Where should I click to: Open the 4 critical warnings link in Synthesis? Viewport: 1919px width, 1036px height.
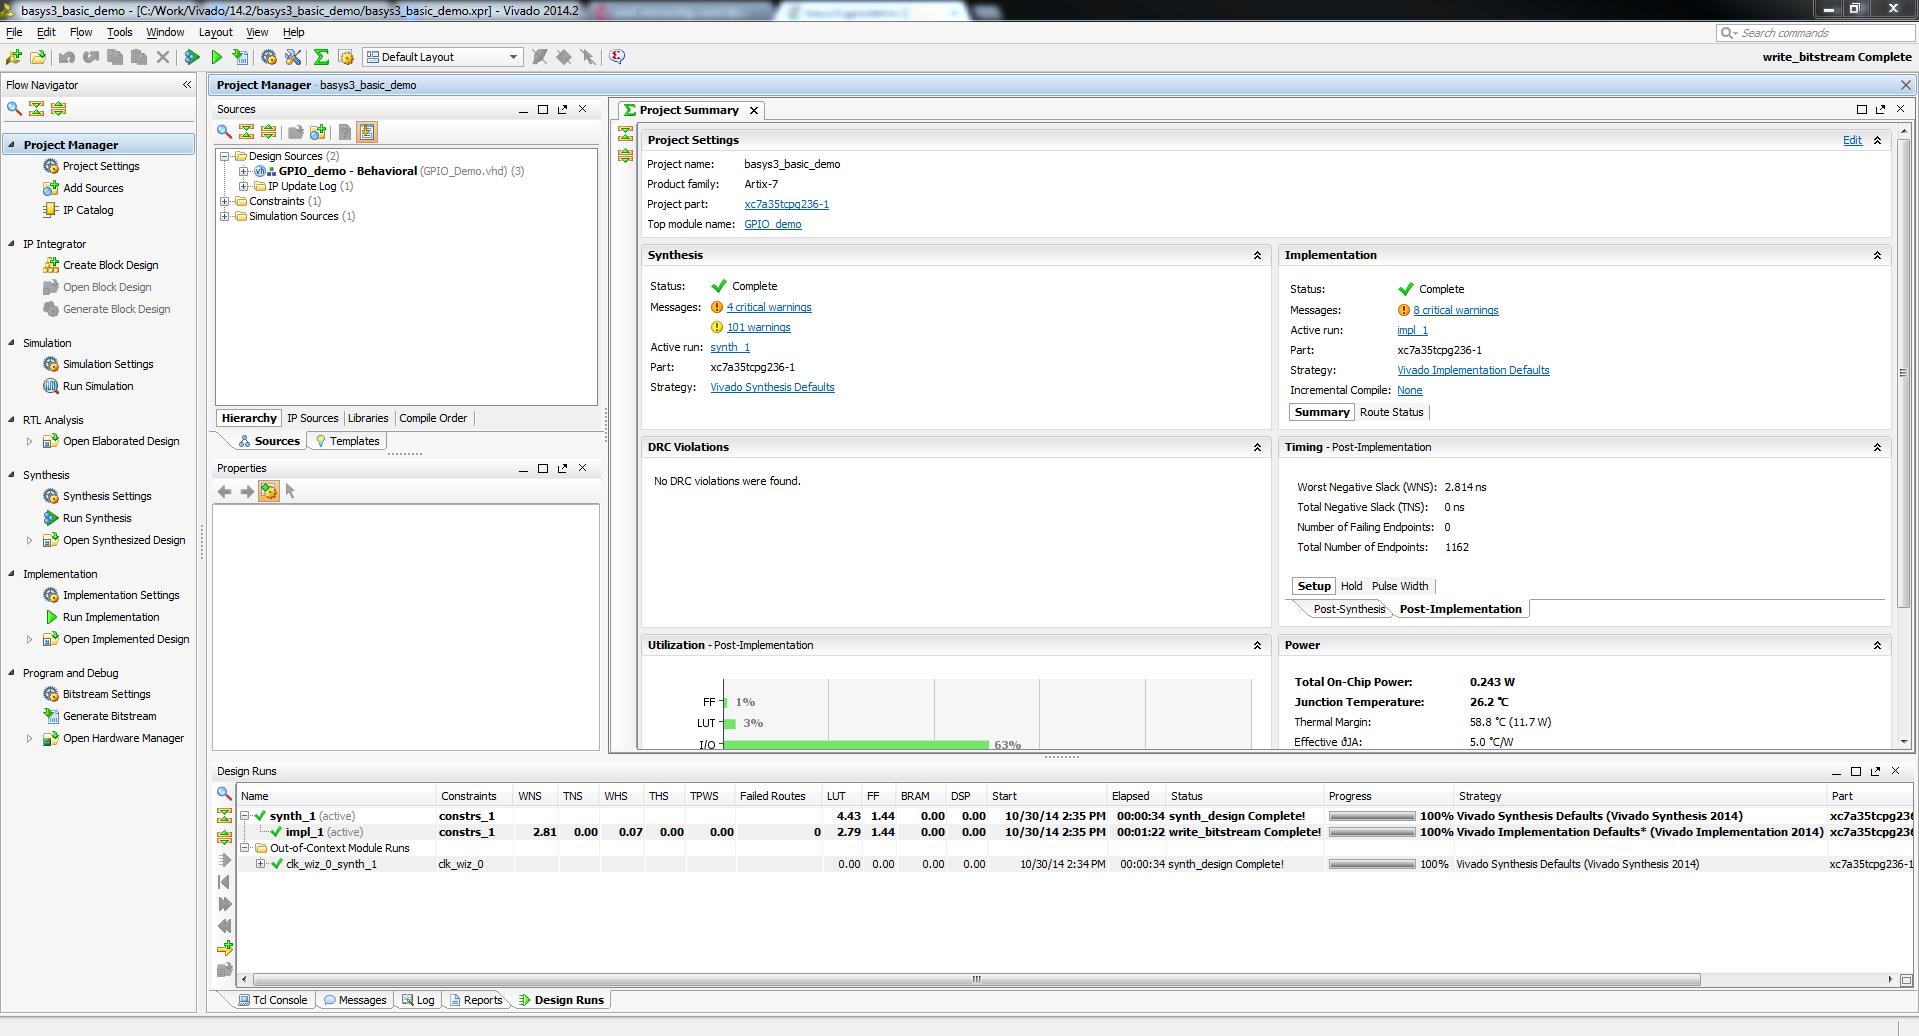pyautogui.click(x=769, y=307)
